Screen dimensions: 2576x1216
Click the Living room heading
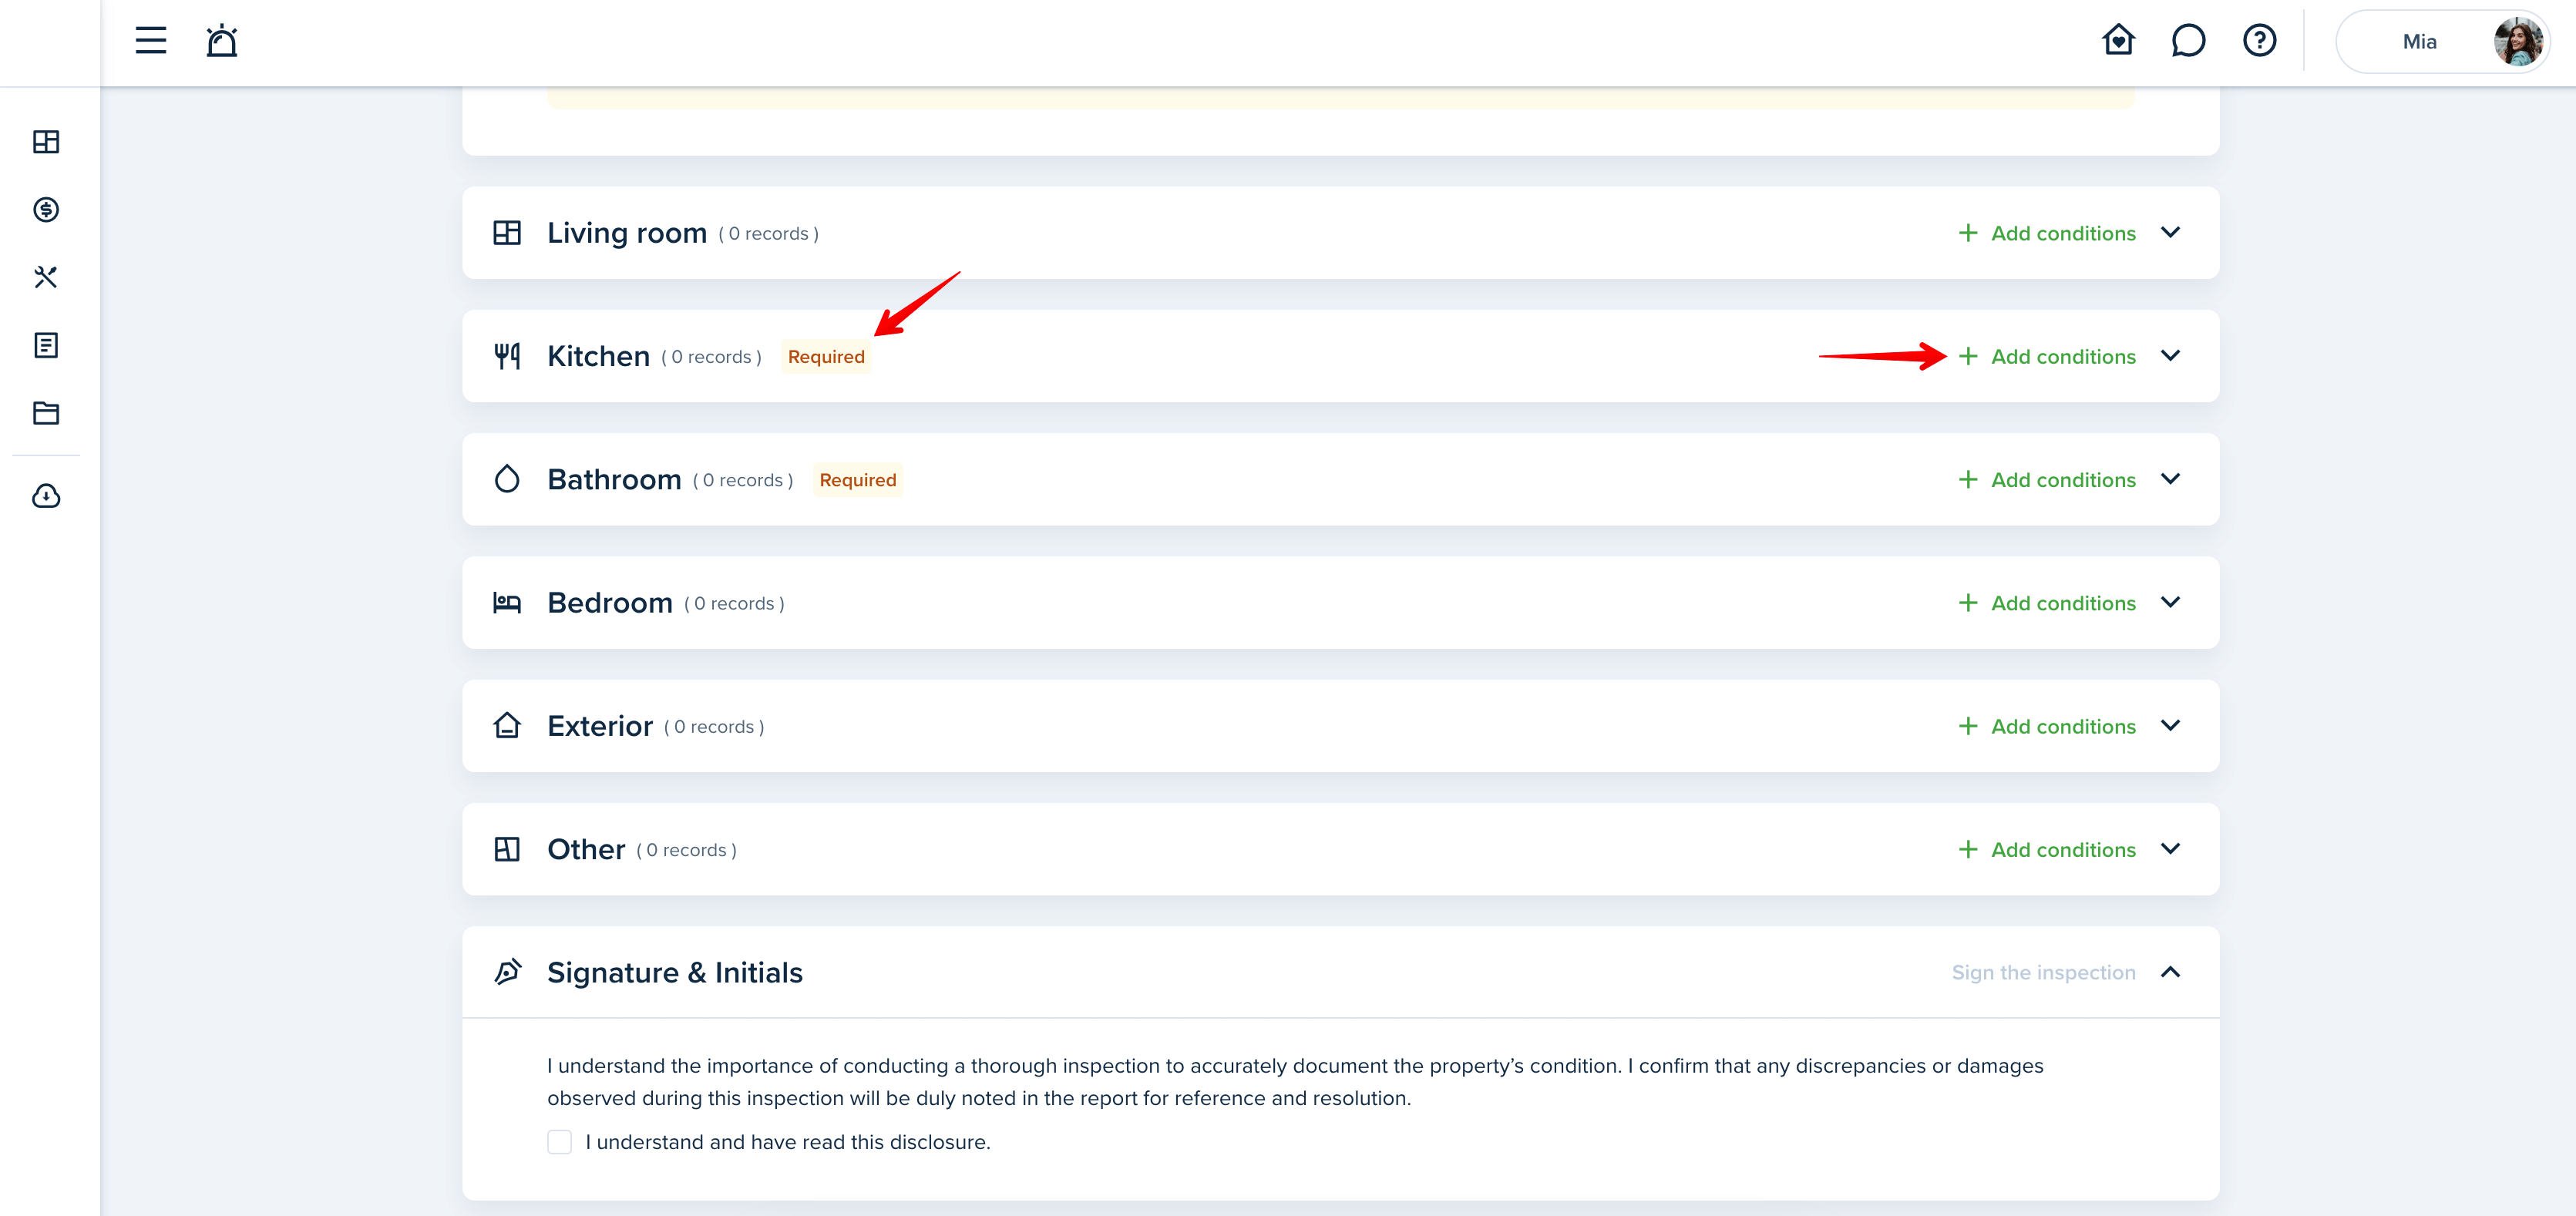point(627,233)
